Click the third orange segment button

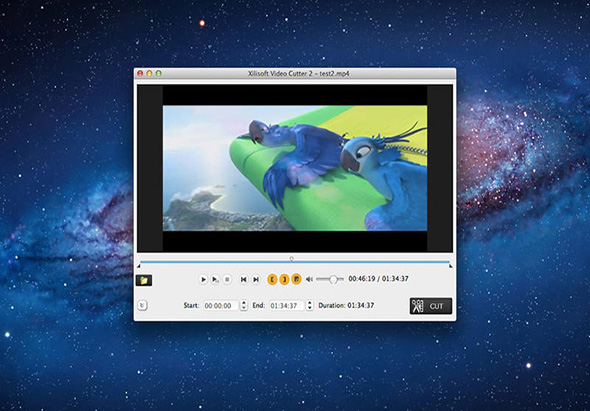pyautogui.click(x=297, y=279)
